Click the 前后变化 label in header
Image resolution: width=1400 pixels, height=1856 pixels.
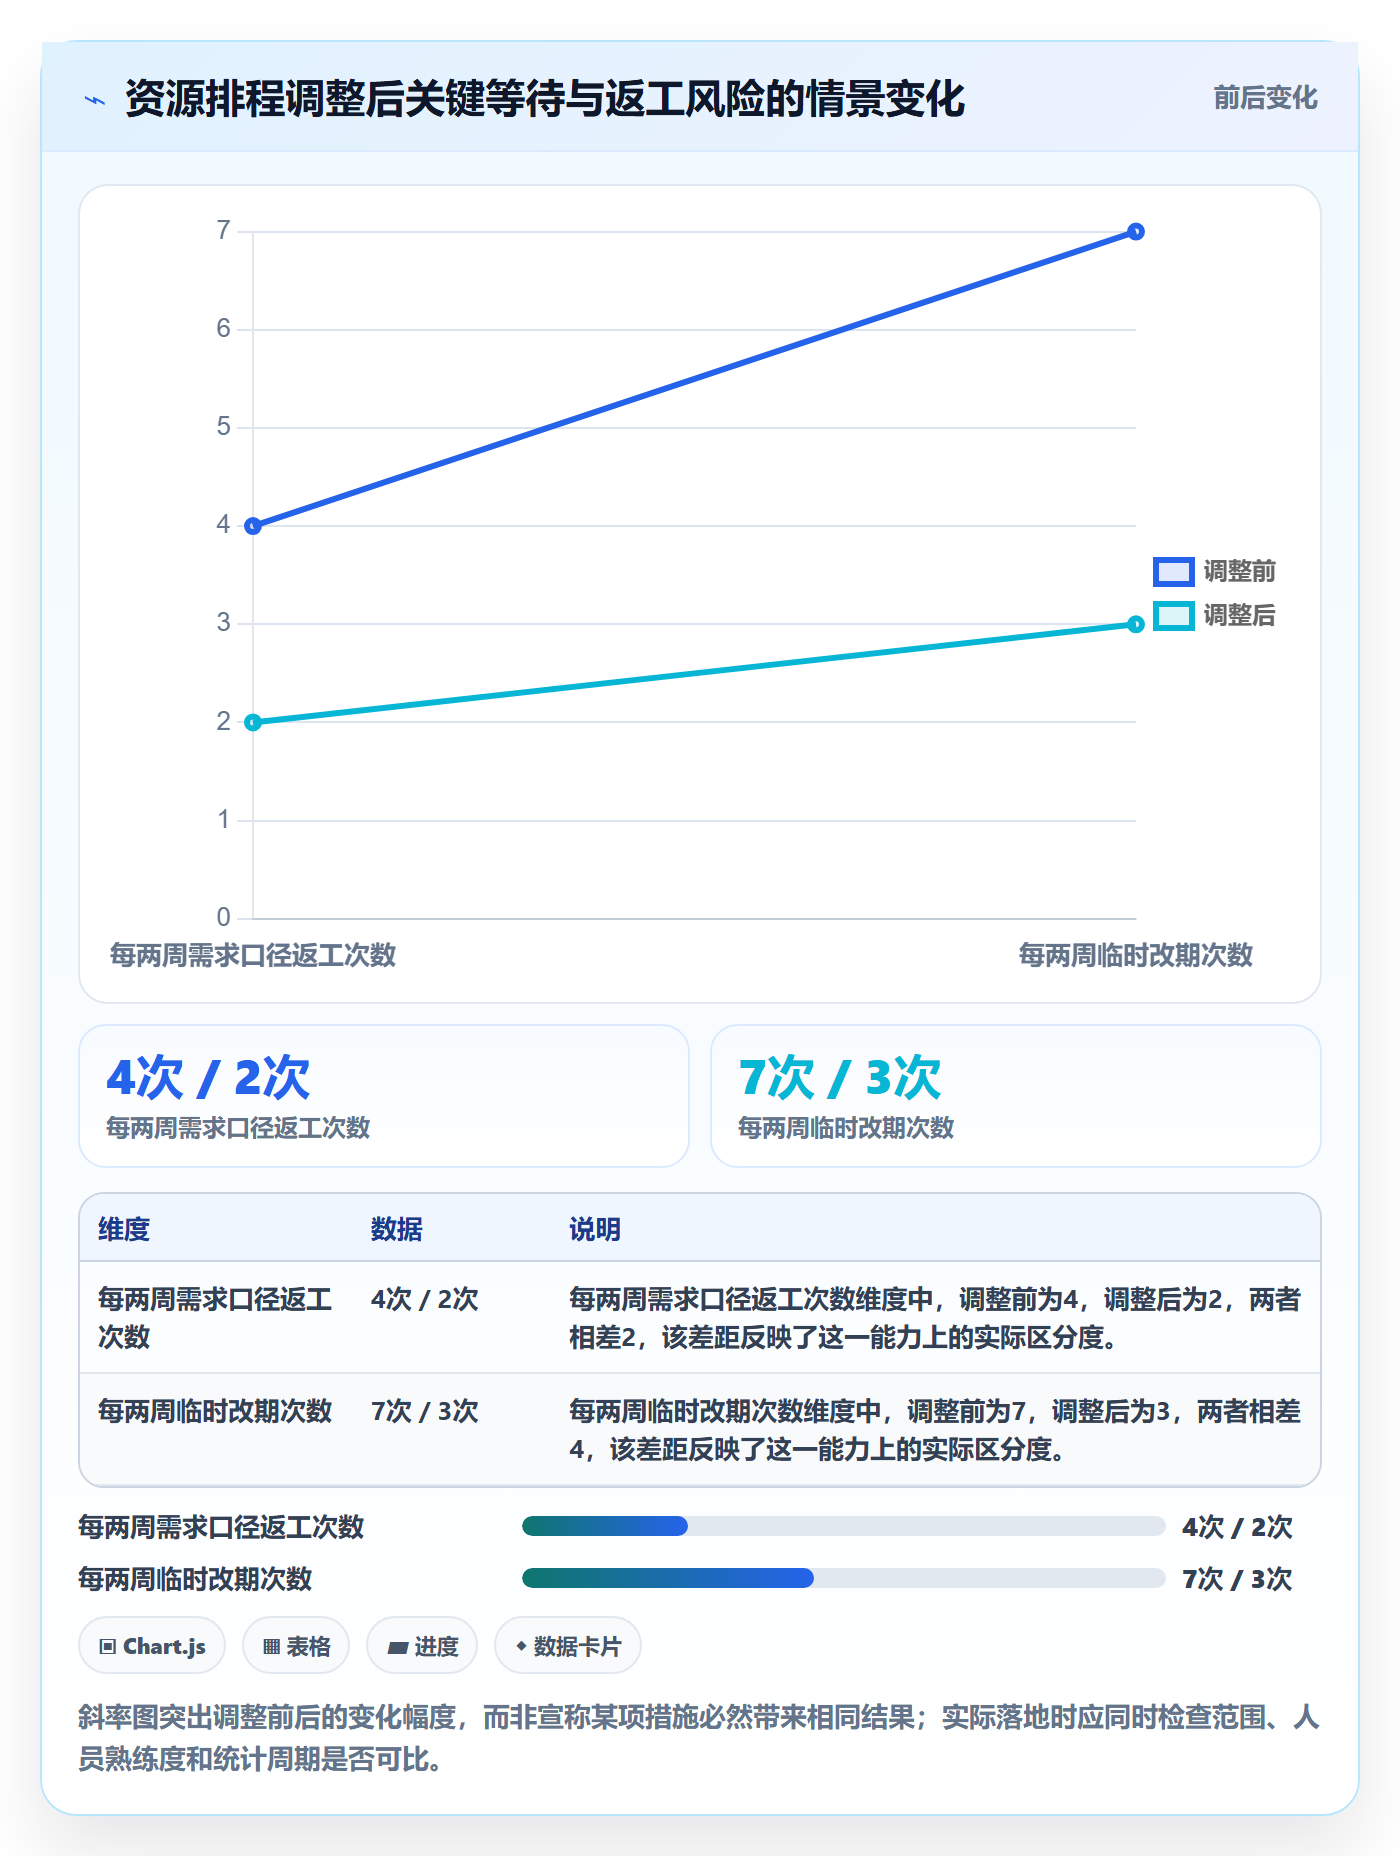pyautogui.click(x=1265, y=98)
